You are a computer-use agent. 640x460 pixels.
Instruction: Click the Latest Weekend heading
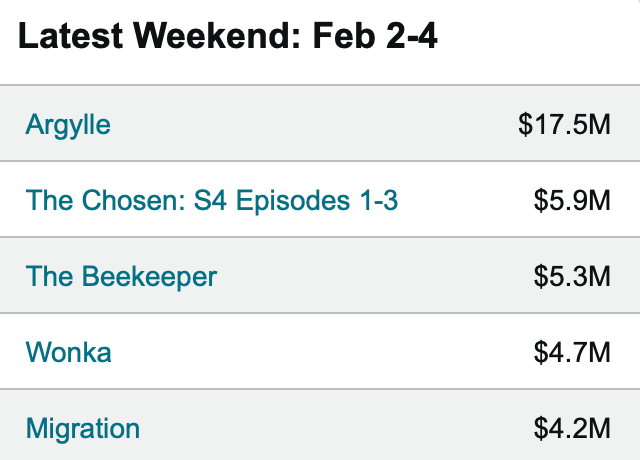(x=228, y=36)
